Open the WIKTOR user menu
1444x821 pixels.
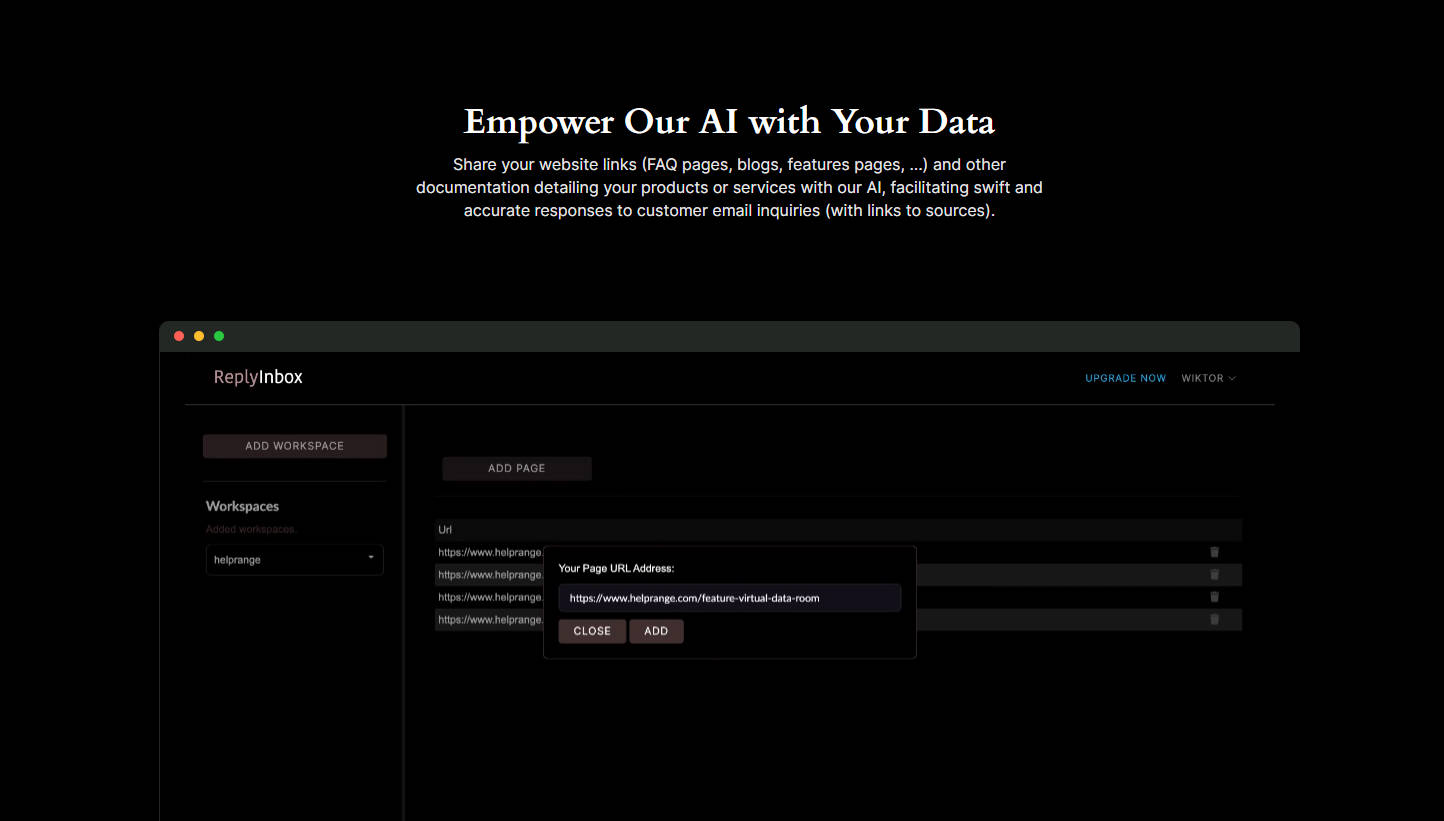pyautogui.click(x=1208, y=378)
